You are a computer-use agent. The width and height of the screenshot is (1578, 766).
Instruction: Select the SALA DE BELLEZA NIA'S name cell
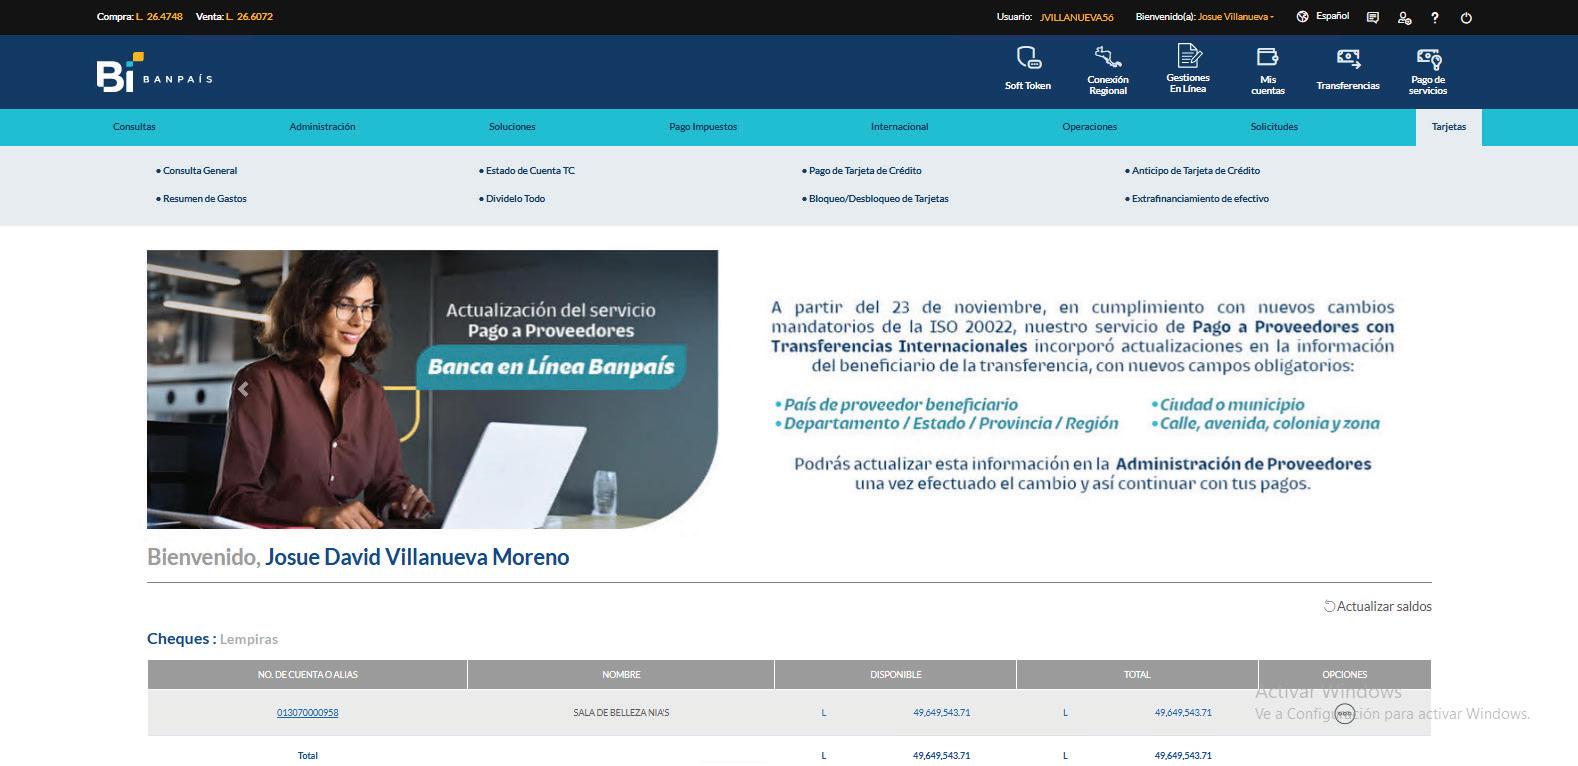click(621, 713)
